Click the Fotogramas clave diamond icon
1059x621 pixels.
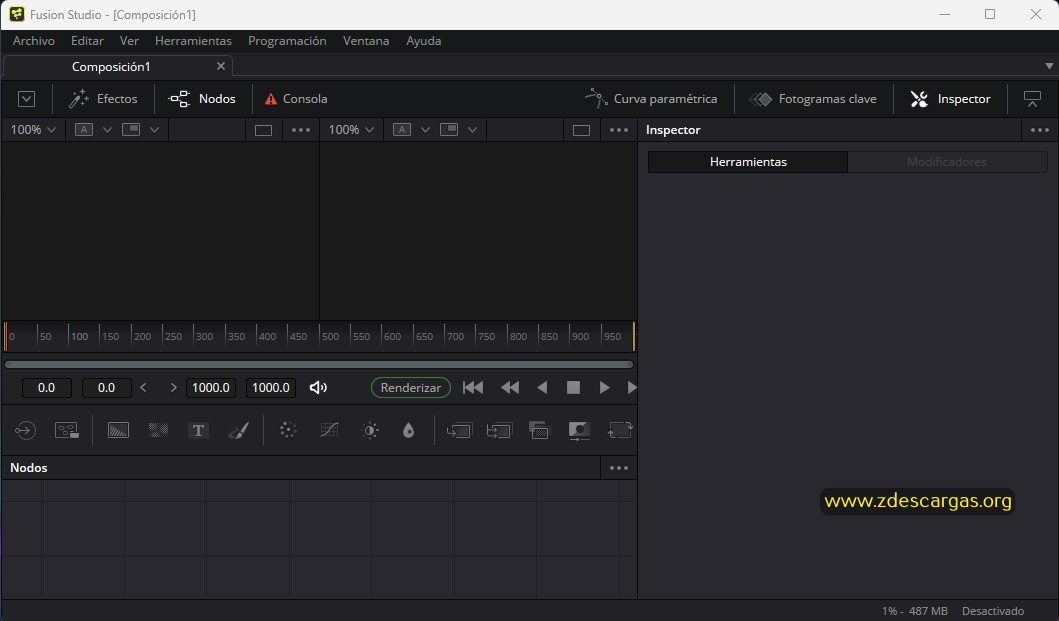tap(761, 99)
